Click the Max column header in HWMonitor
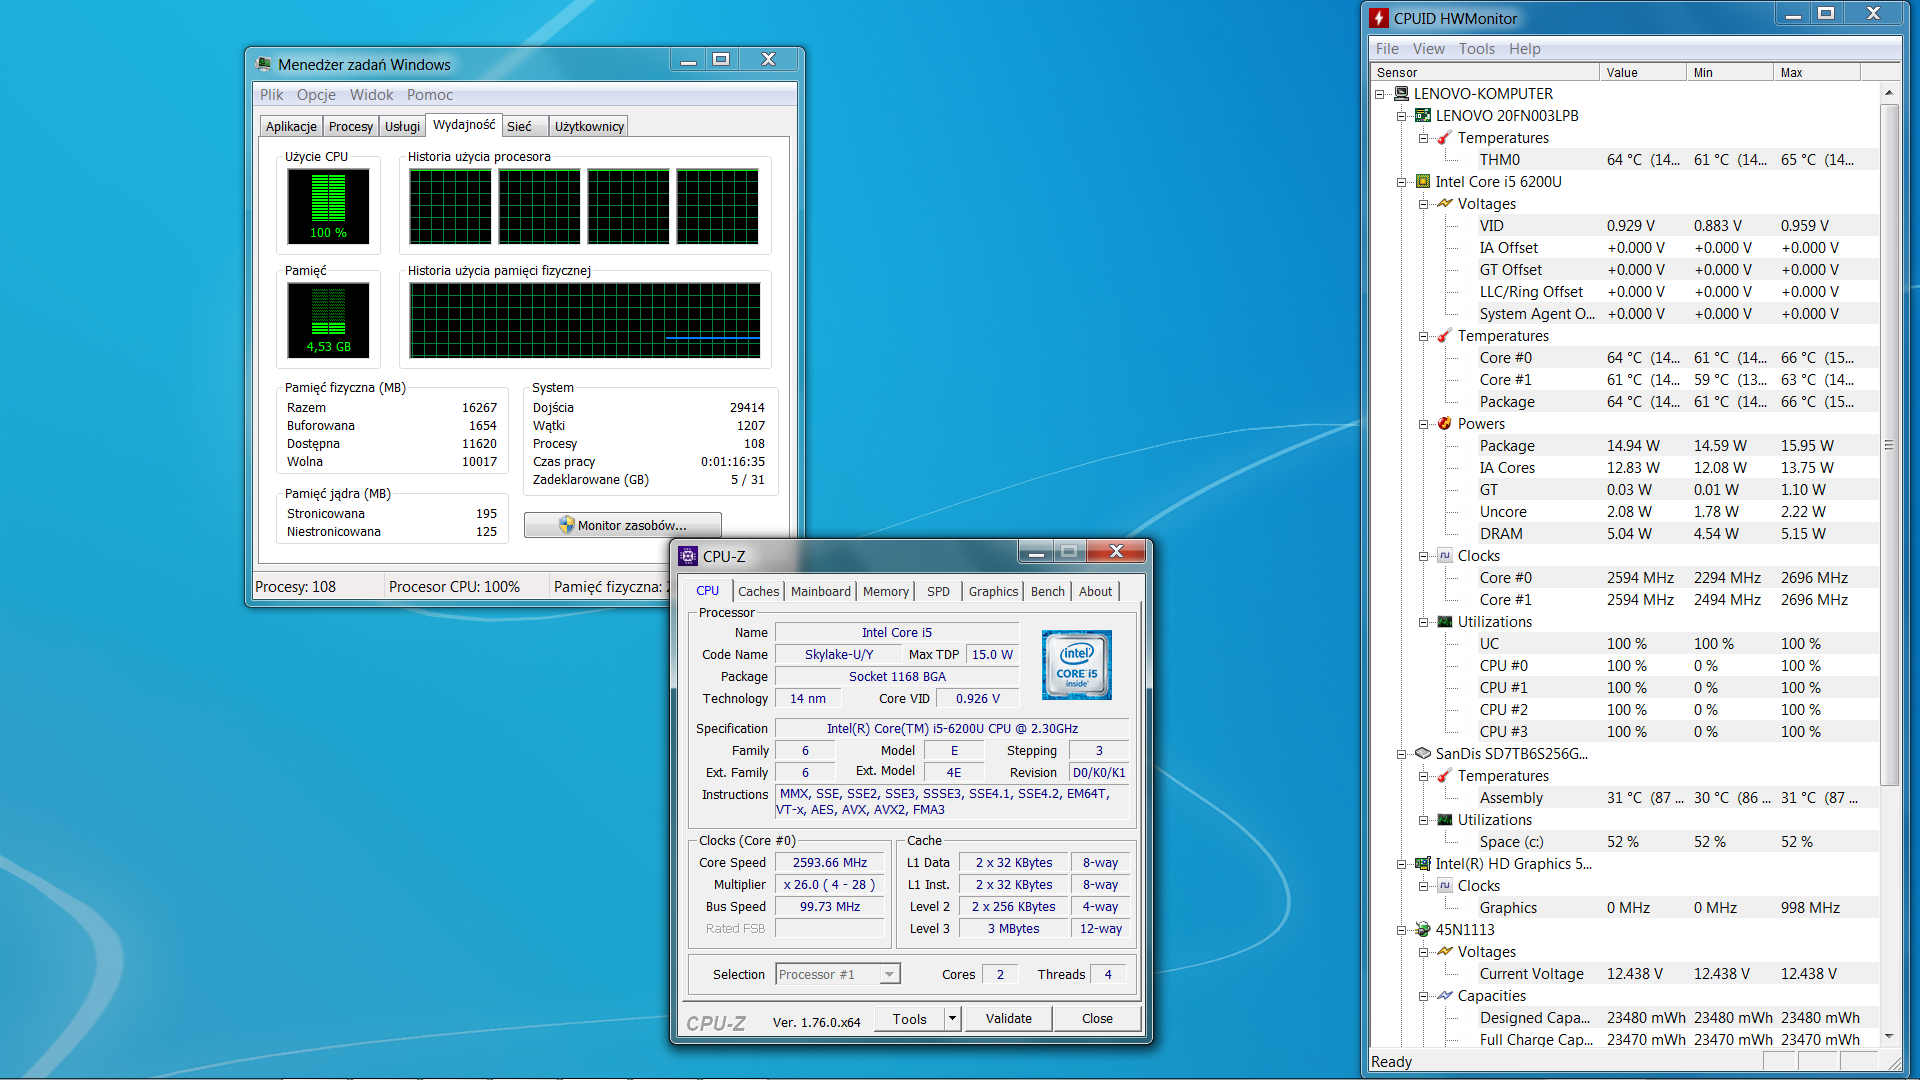 1817,72
